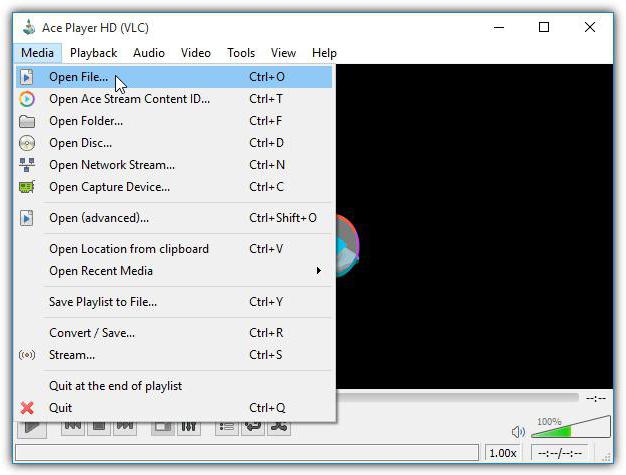
Task: Adjust the volume slider at 100%
Action: (x=571, y=427)
